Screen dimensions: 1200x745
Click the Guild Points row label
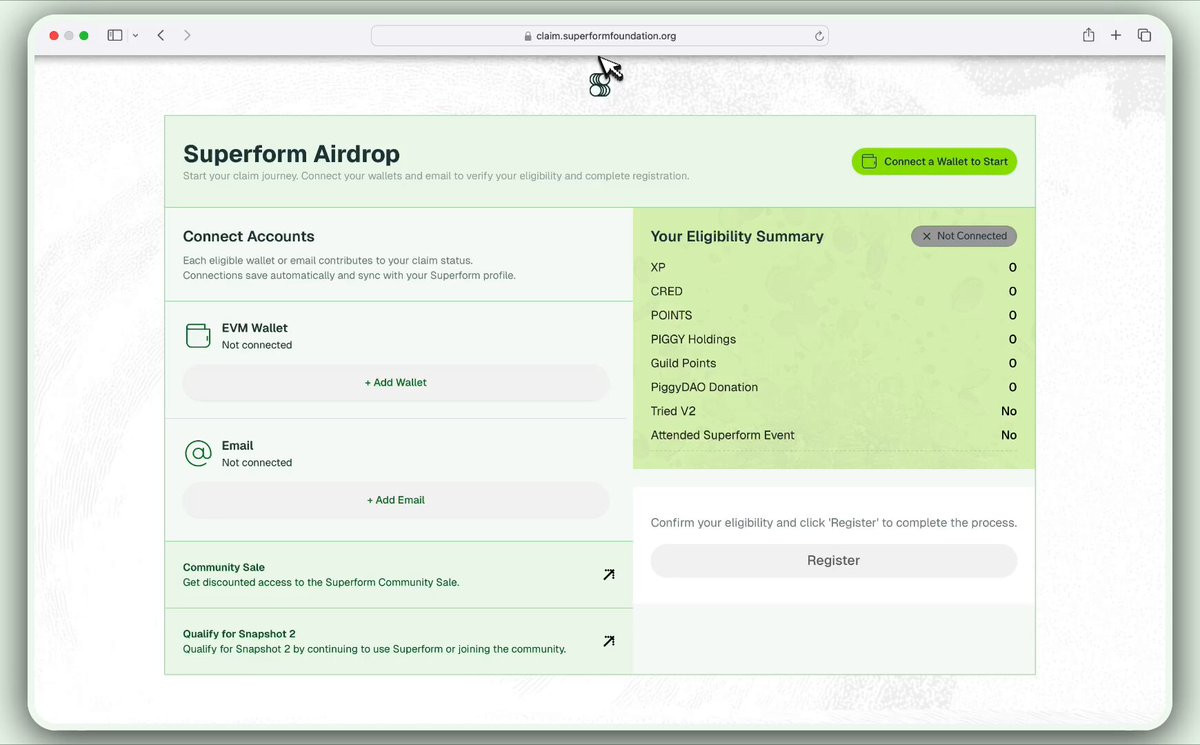tap(683, 364)
